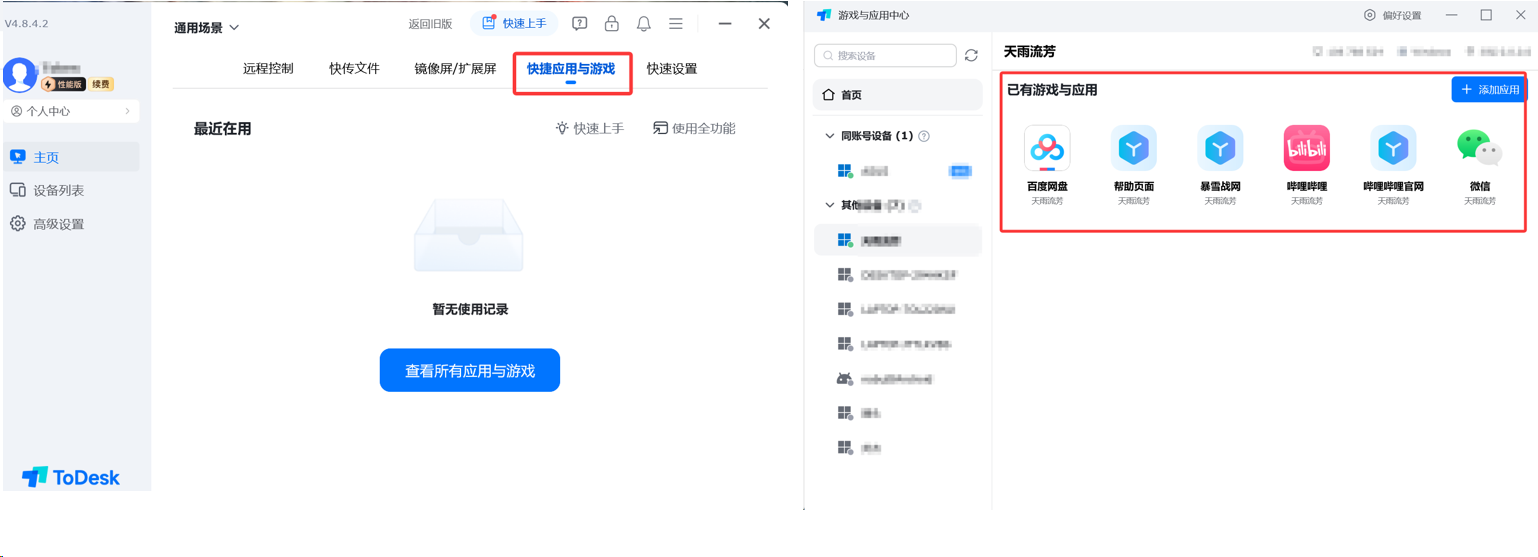Open the help question-mark icon in ToDesk header
Screen dimensions: 1538x557
580,23
